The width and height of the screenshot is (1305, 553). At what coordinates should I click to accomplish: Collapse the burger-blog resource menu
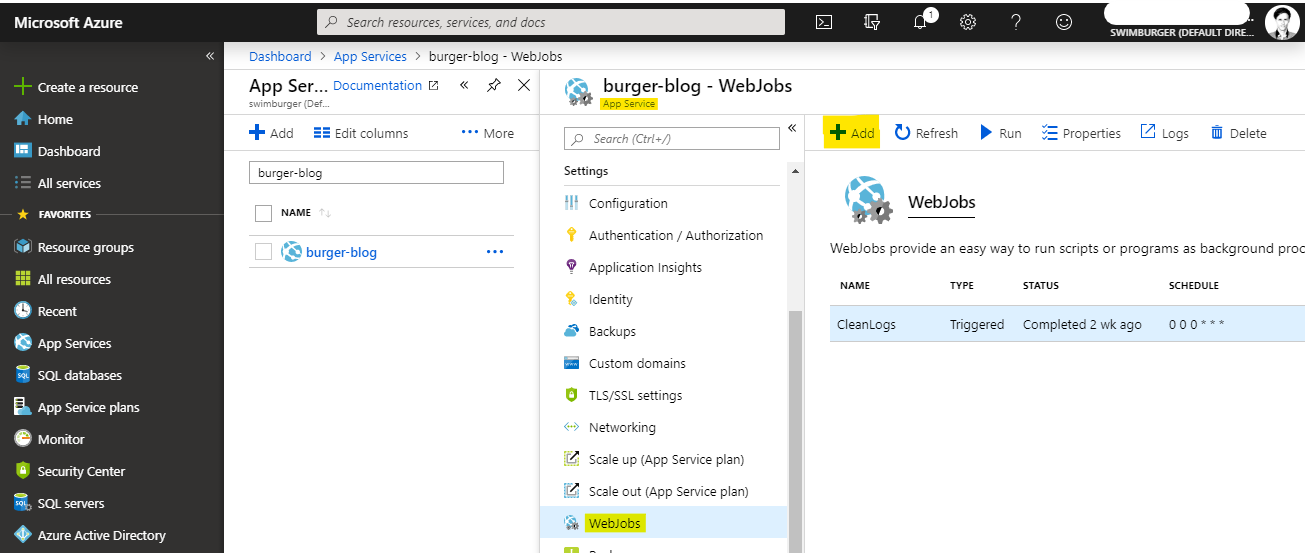coord(791,128)
